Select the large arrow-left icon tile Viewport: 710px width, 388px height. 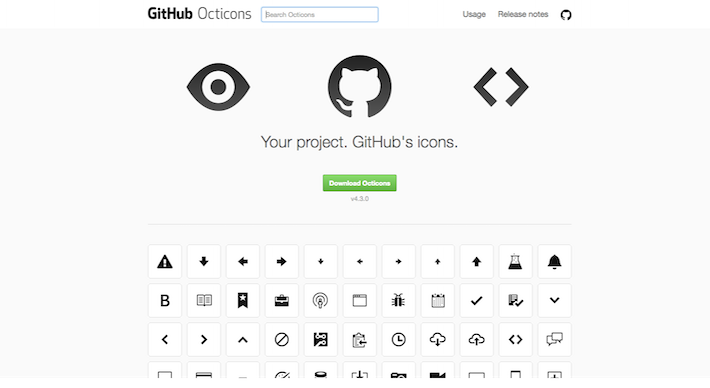tap(243, 262)
